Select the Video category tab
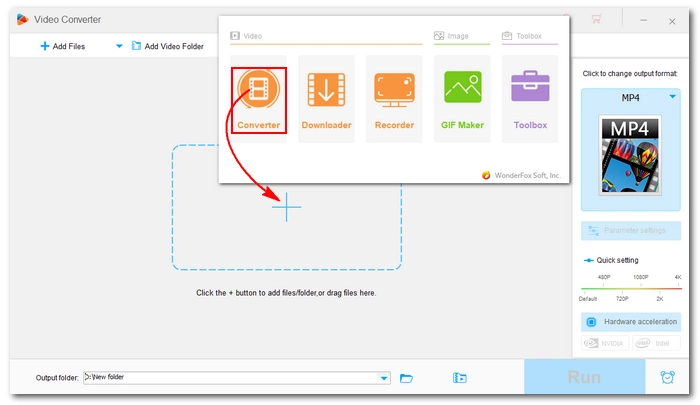This screenshot has width=700, height=405. [246, 36]
